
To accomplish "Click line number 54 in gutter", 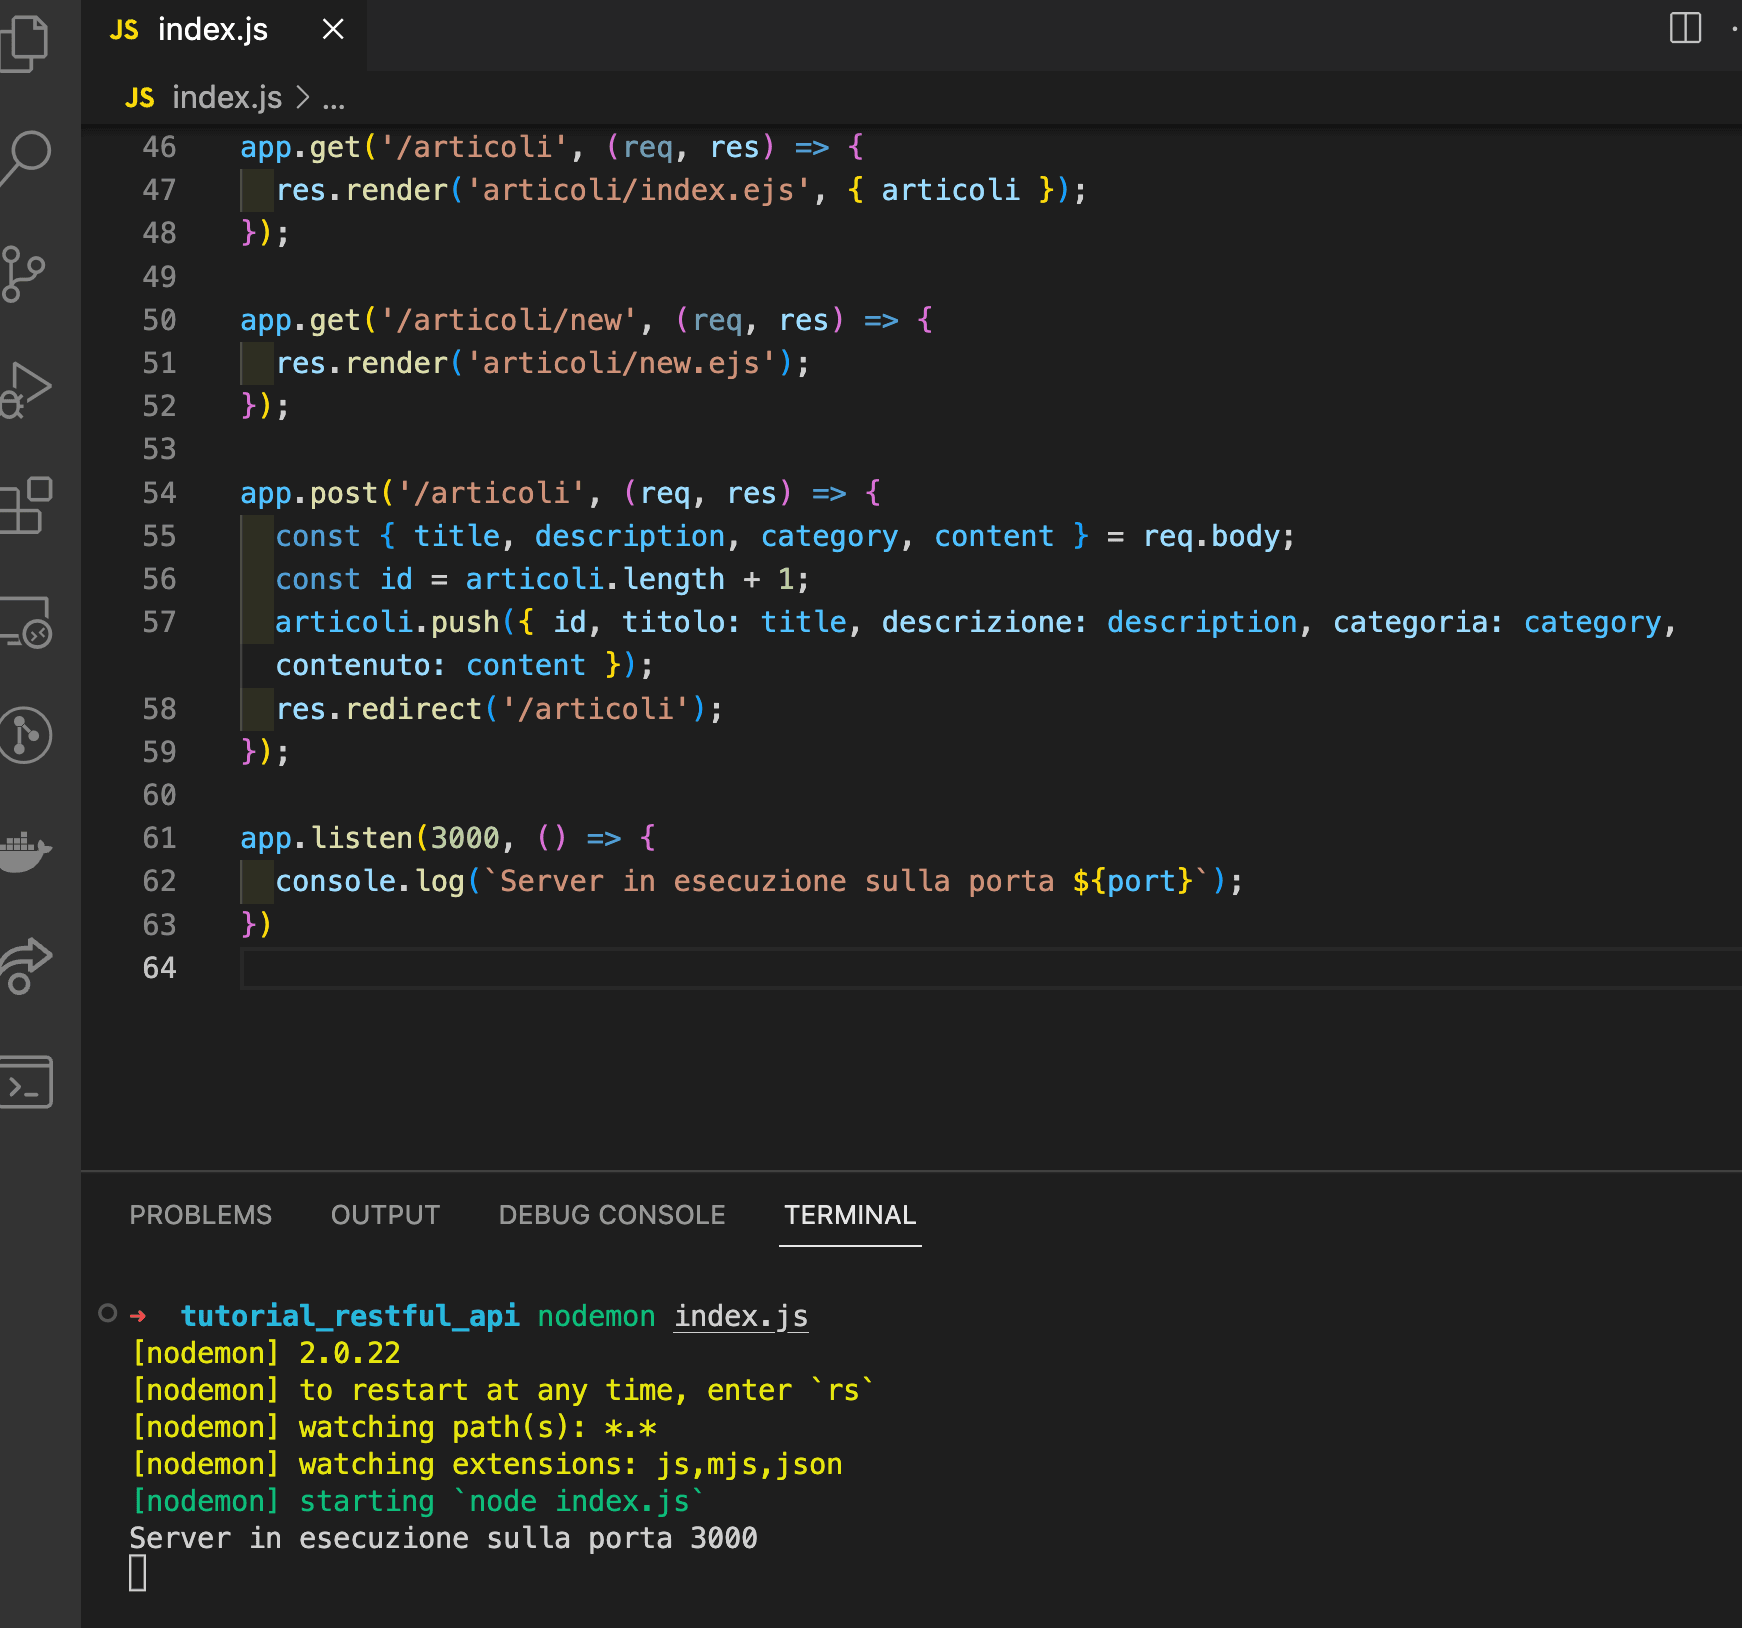I will point(159,493).
